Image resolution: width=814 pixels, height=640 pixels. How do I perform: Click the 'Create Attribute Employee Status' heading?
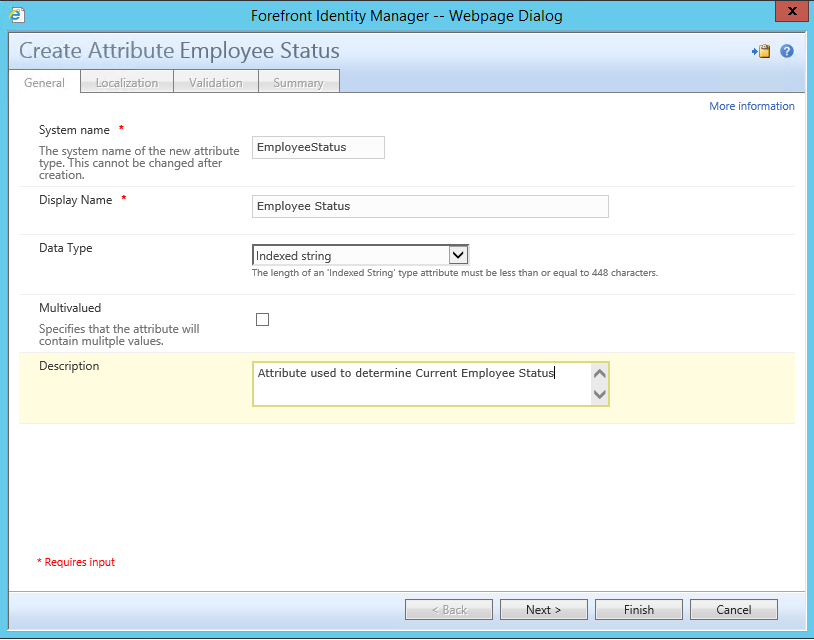179,51
